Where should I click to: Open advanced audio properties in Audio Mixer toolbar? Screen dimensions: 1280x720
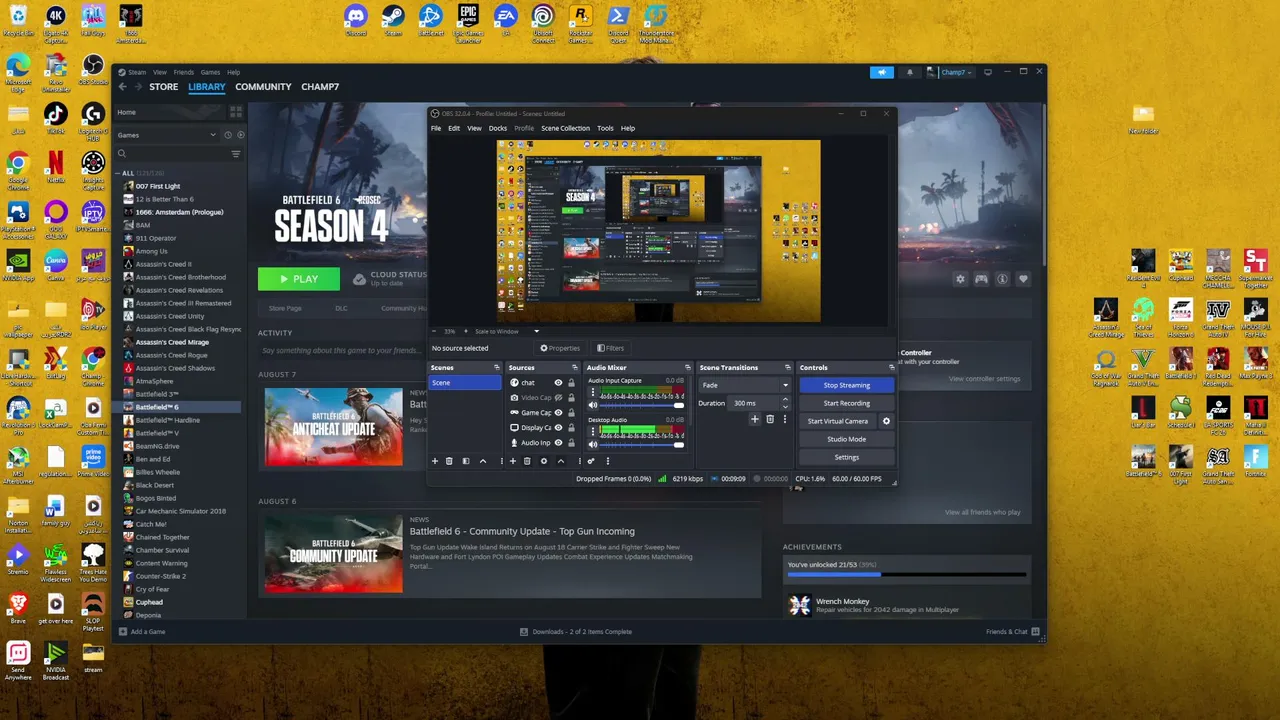591,461
